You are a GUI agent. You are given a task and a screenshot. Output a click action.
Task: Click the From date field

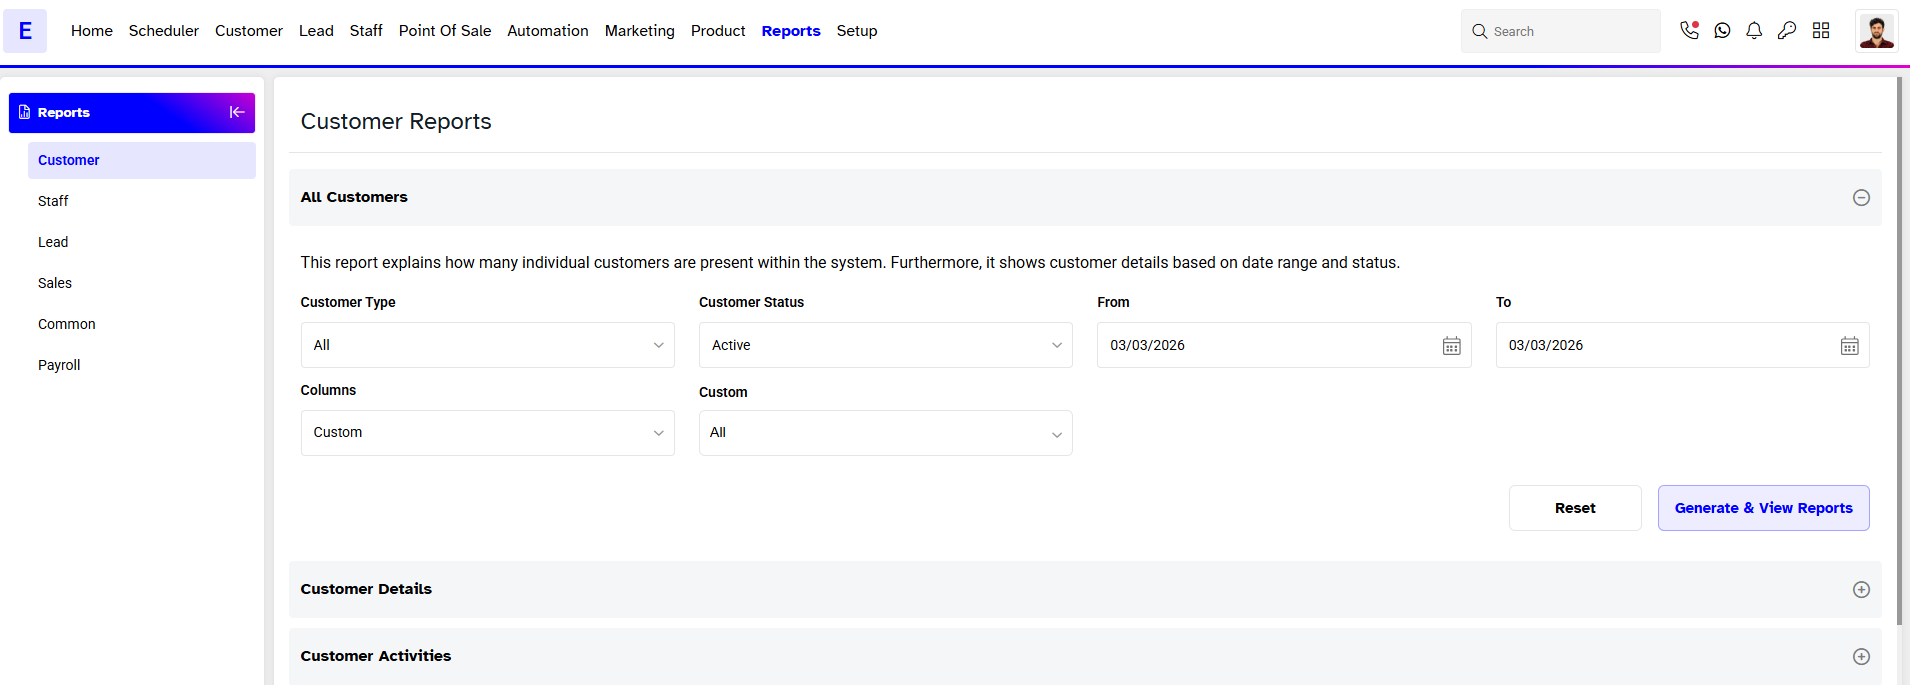click(1284, 345)
